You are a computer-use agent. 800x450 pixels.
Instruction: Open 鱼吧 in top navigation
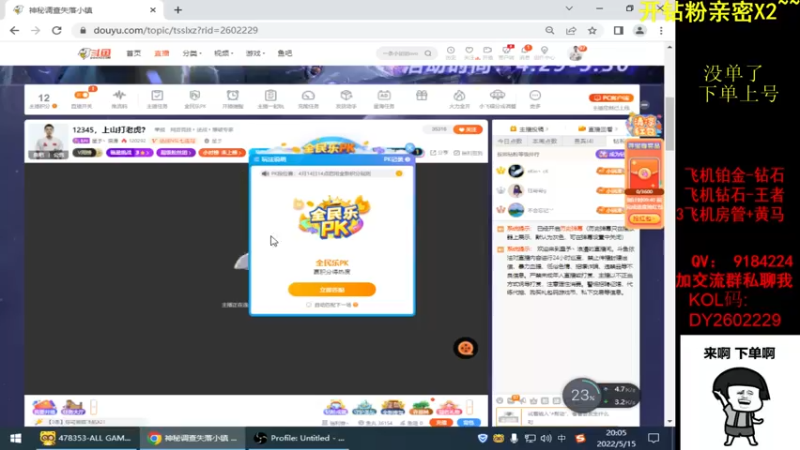tap(285, 53)
